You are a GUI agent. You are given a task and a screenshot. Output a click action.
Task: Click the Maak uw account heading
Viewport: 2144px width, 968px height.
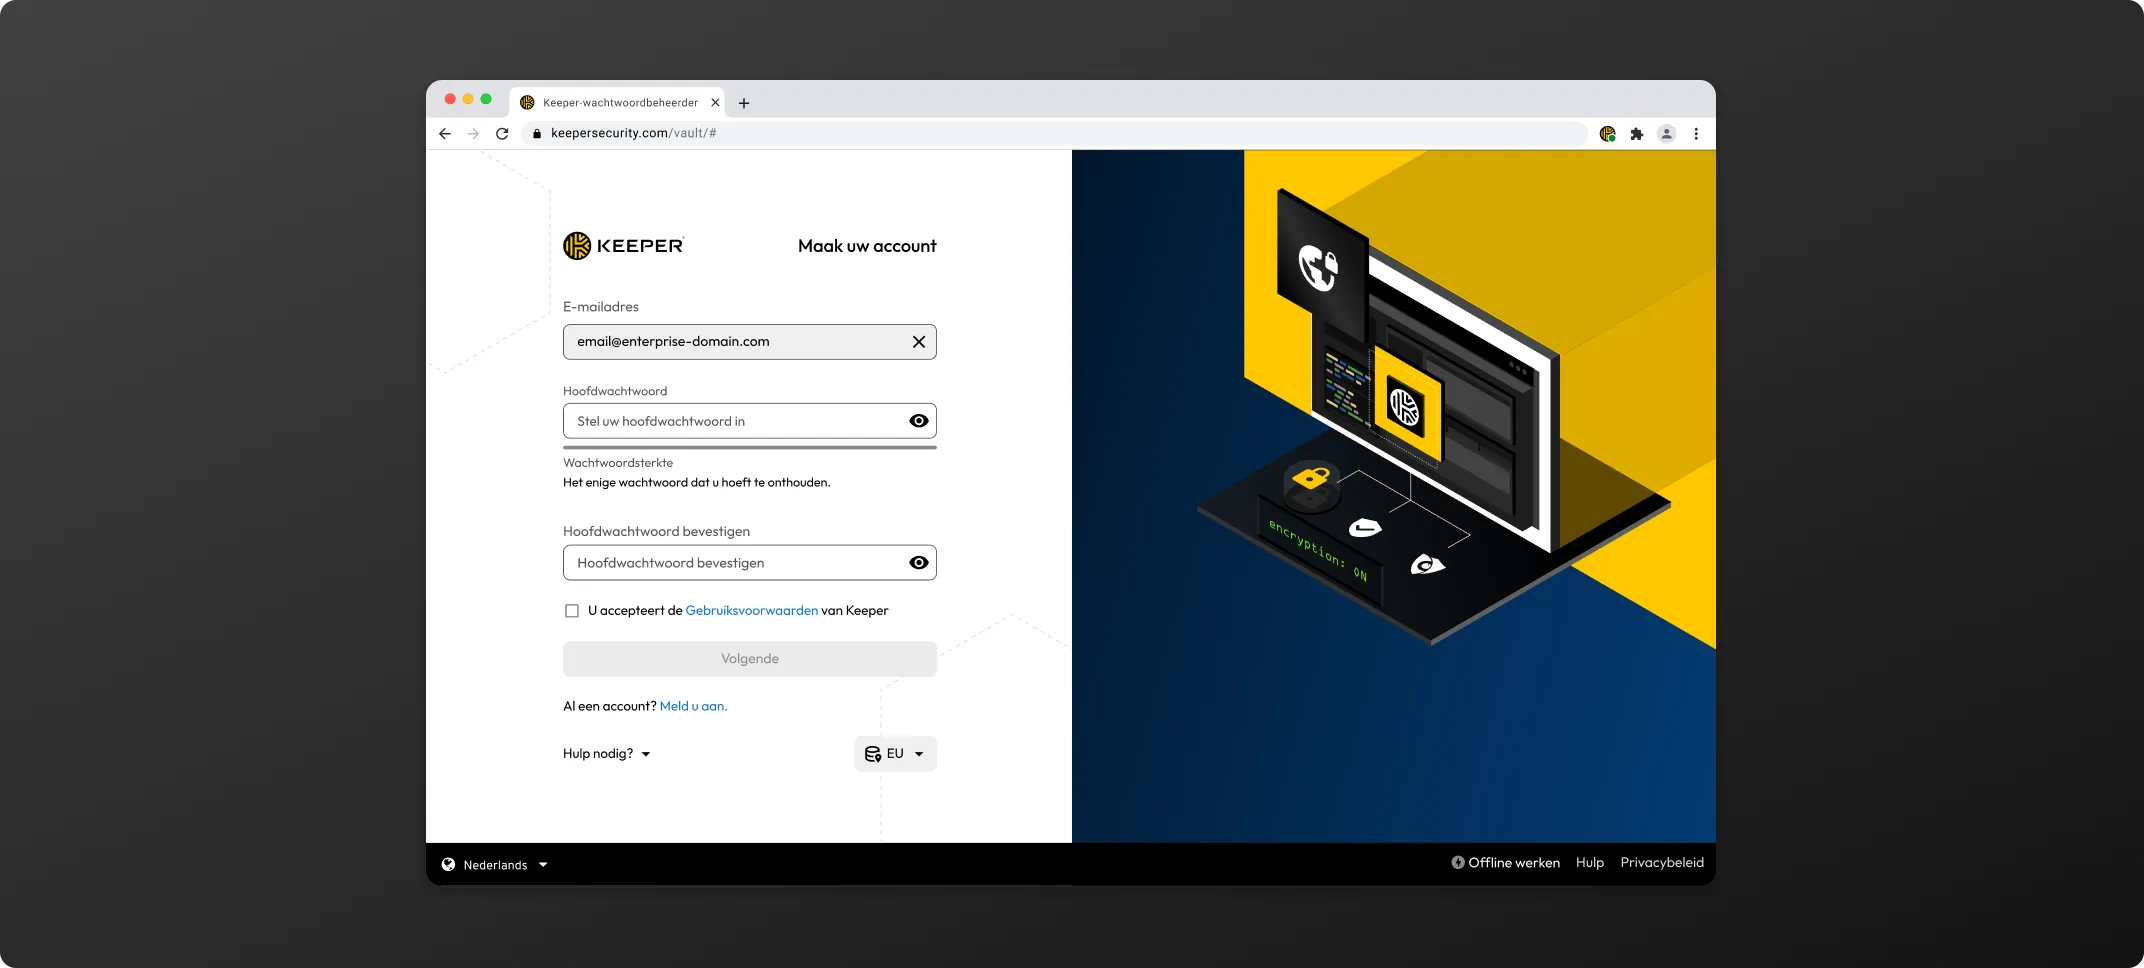867,246
